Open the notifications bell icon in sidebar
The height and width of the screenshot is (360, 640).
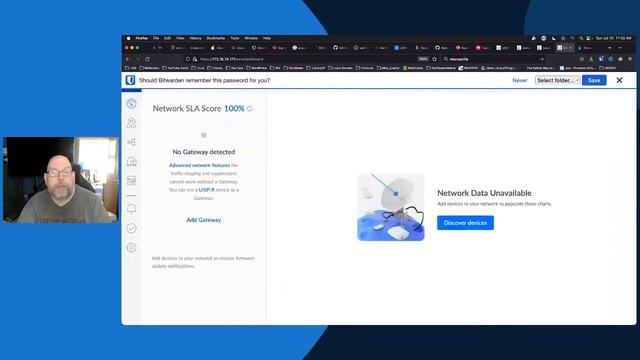pyautogui.click(x=131, y=209)
